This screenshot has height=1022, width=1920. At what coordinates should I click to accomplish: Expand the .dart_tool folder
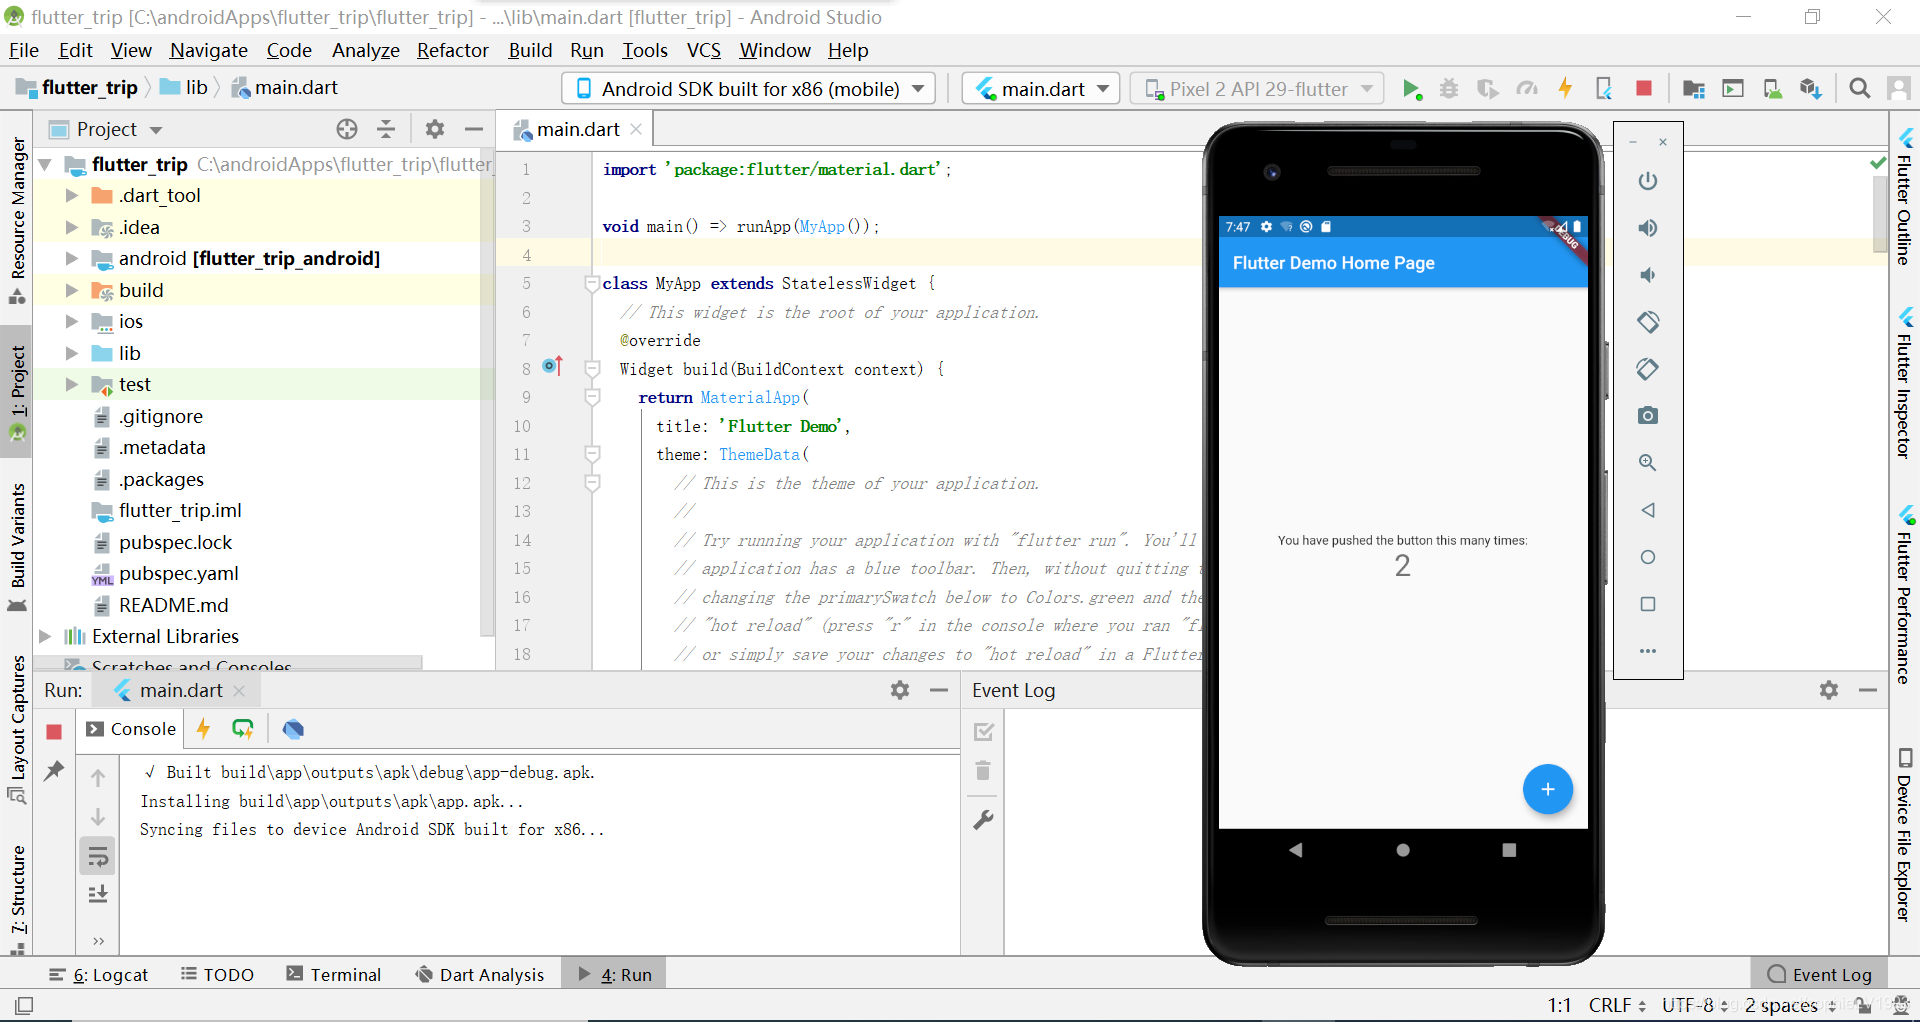pos(72,195)
